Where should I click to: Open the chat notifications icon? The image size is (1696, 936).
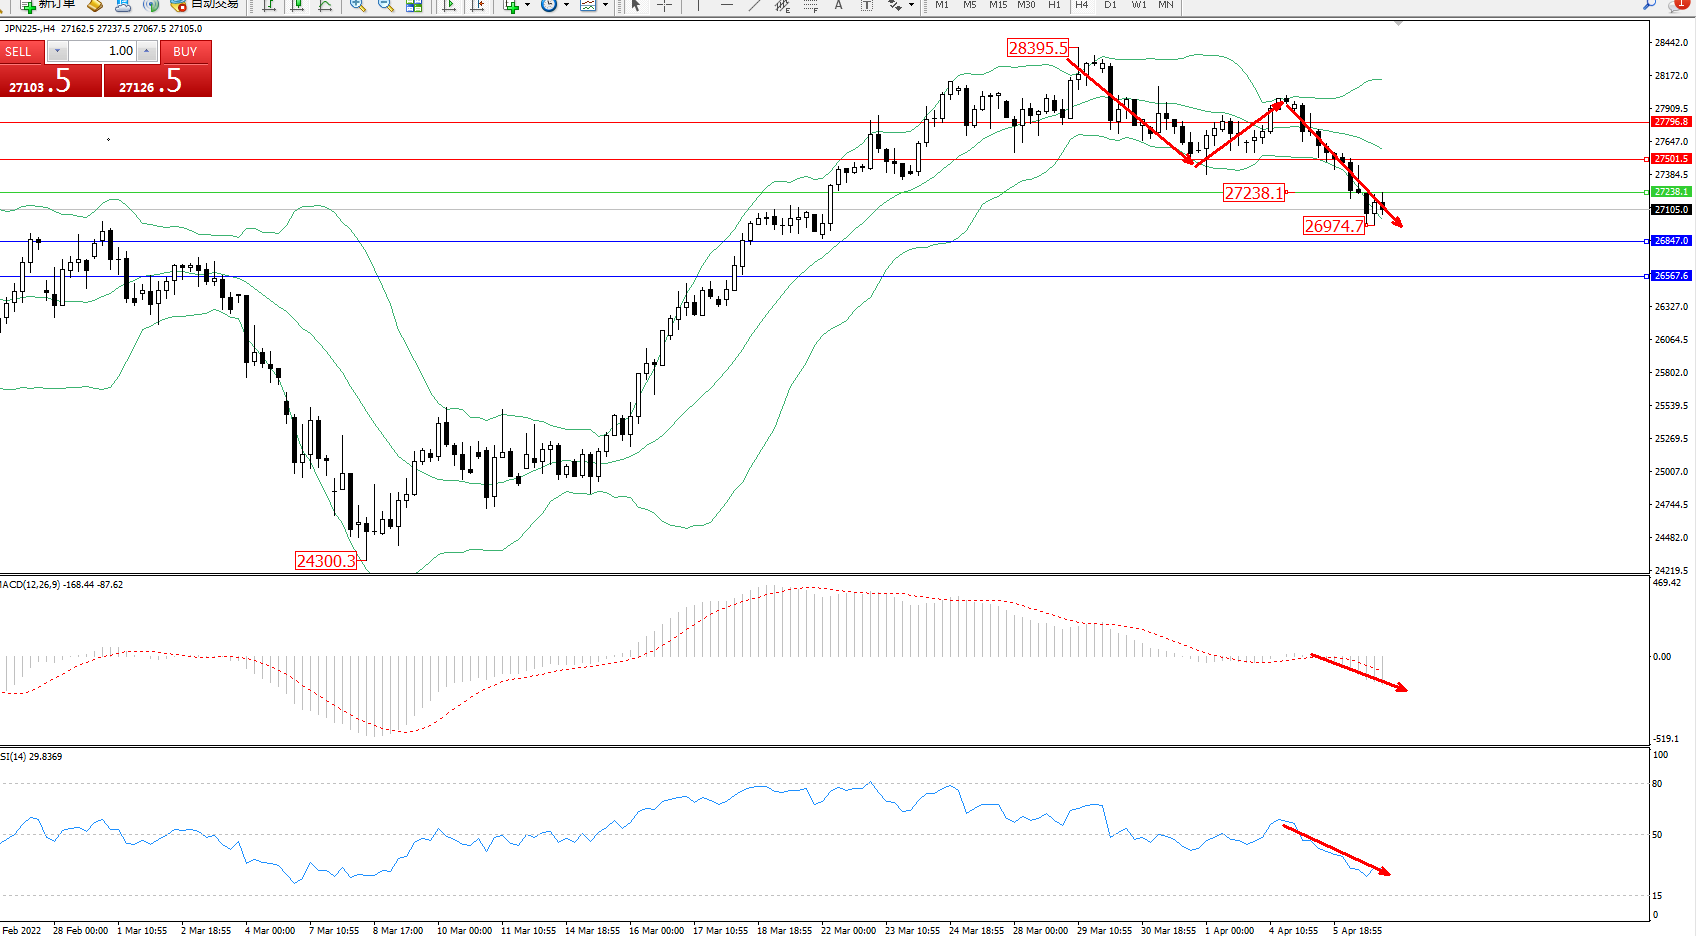[1678, 5]
